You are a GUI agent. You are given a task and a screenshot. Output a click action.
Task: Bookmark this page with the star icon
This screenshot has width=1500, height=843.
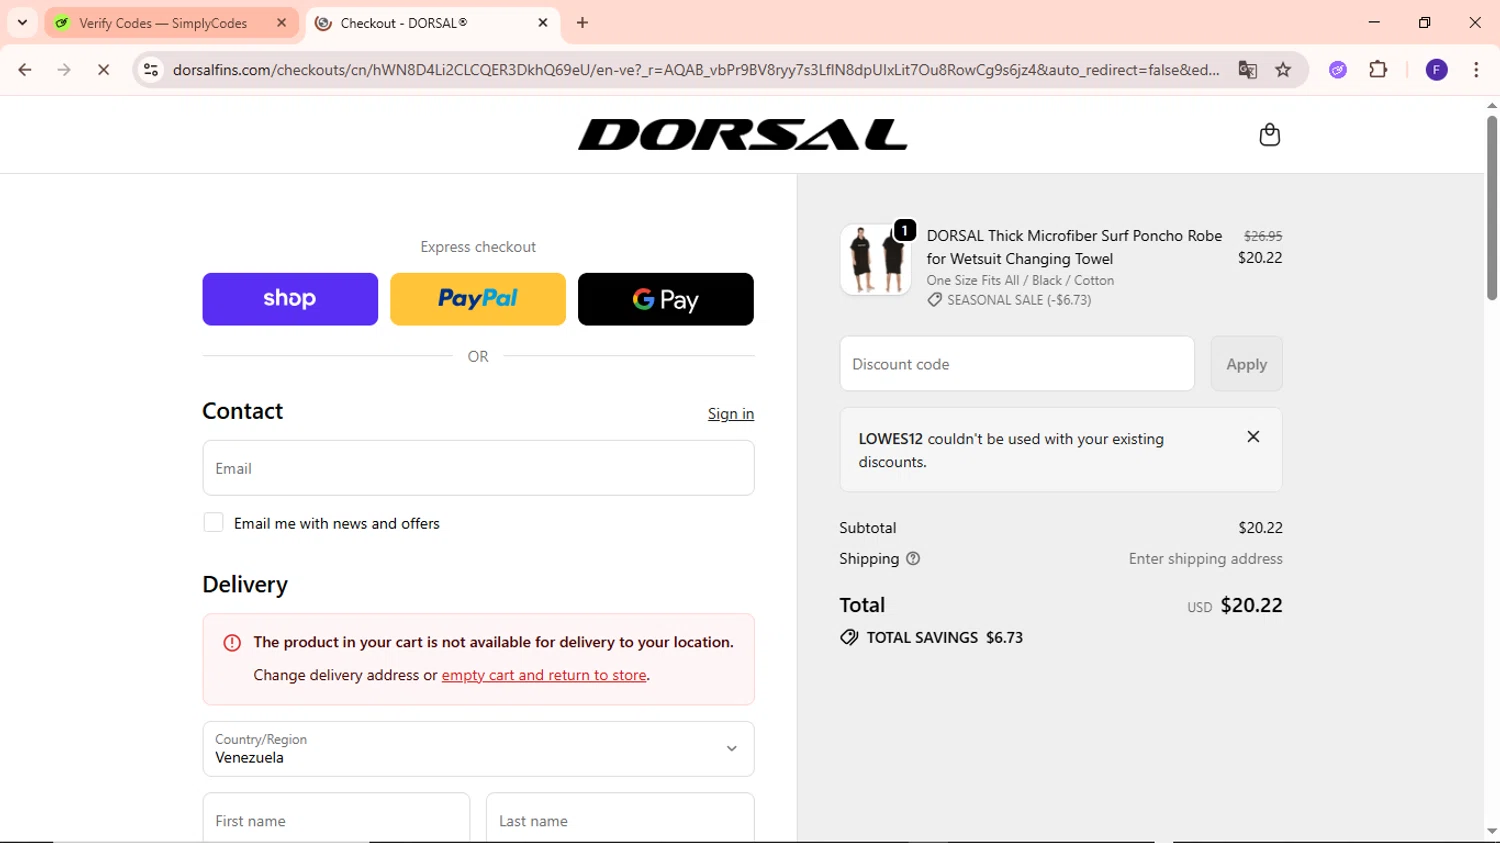tap(1283, 70)
